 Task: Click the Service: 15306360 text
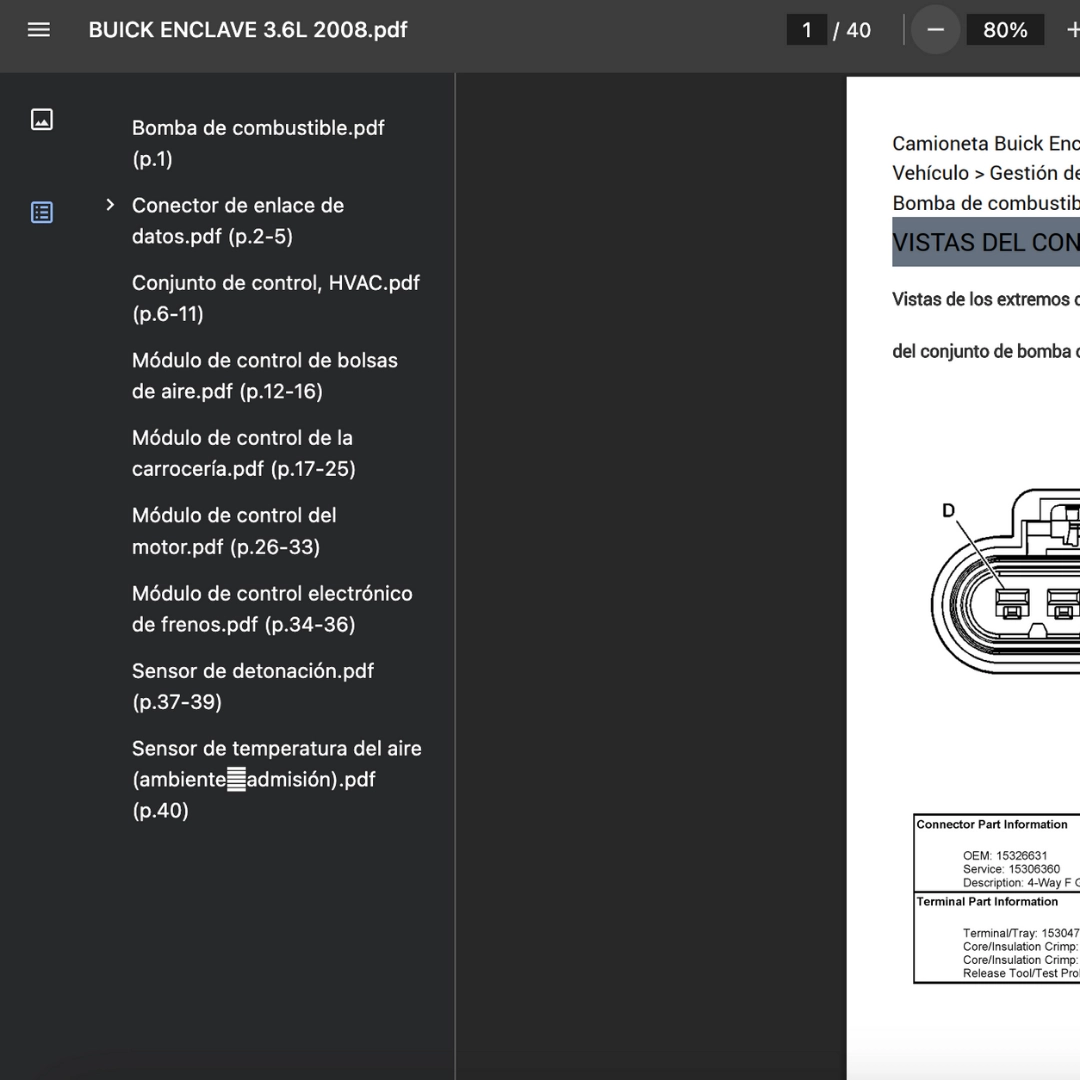pos(1011,869)
